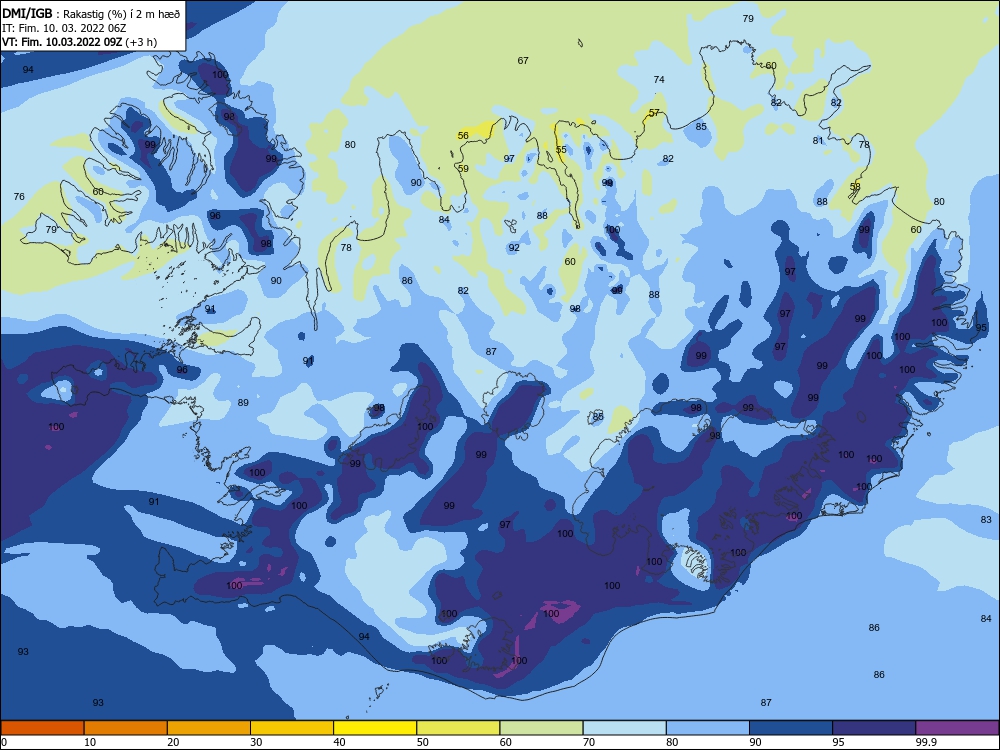Click the bright yellow 40–50 legend band

point(375,728)
